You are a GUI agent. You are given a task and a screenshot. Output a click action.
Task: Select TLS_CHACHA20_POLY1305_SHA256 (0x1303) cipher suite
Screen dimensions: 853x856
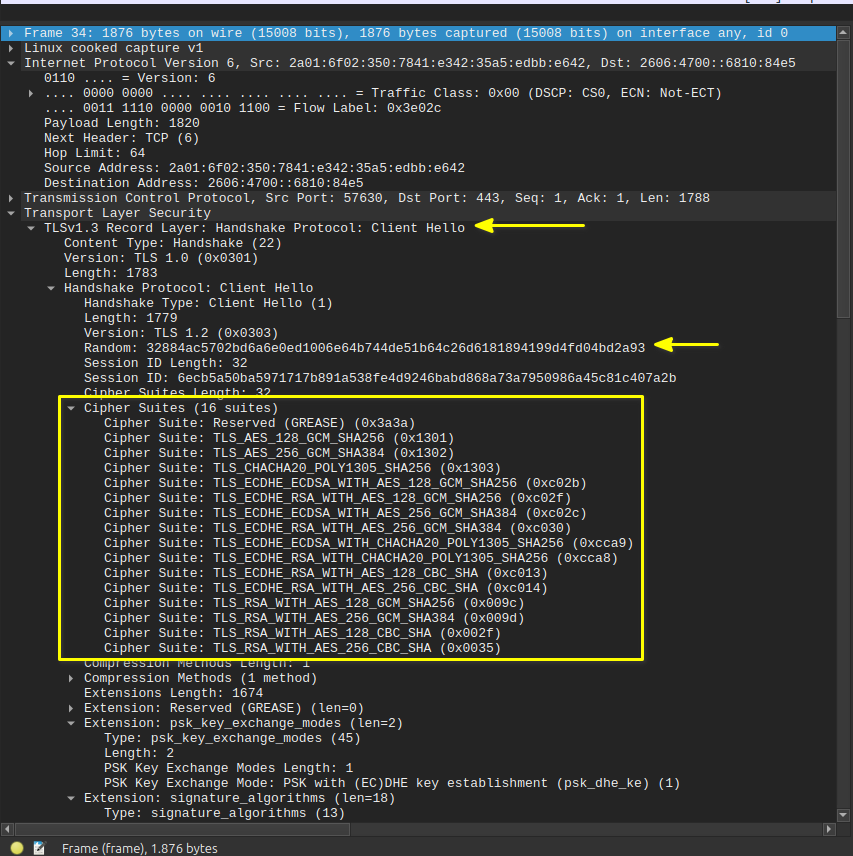click(x=302, y=468)
